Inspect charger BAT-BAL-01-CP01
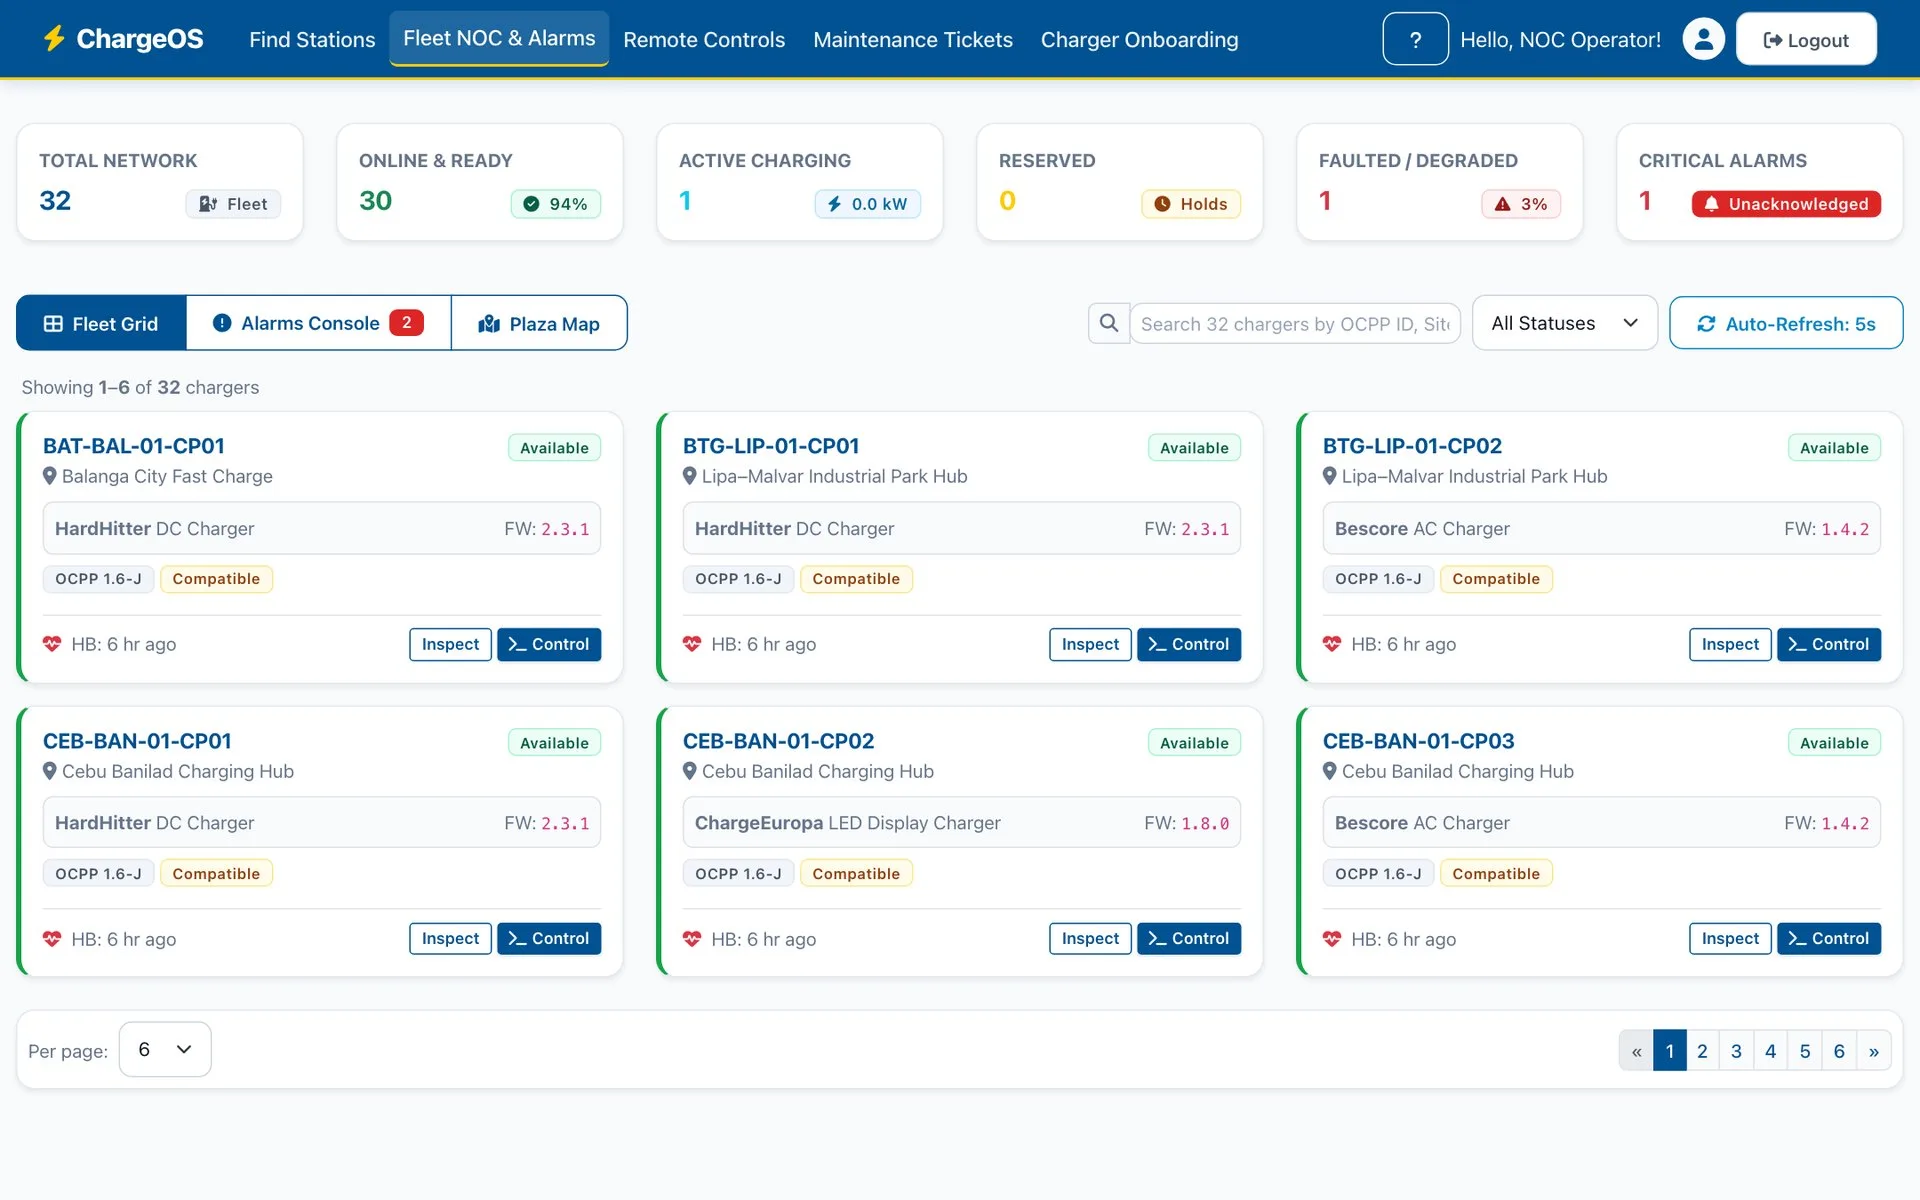Image resolution: width=1920 pixels, height=1200 pixels. [450, 644]
